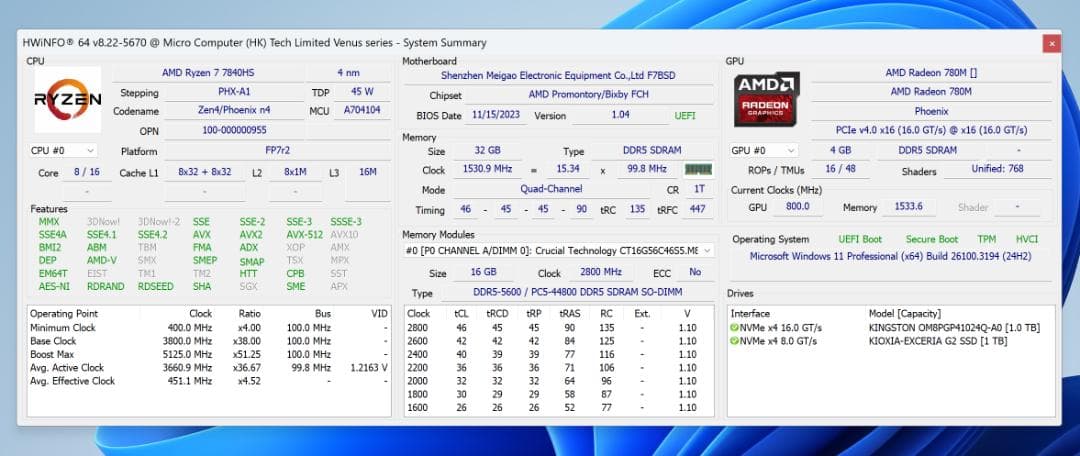Image resolution: width=1080 pixels, height=456 pixels.
Task: Click the ROPs / TMUs 16 / 48 value
Action: [841, 169]
